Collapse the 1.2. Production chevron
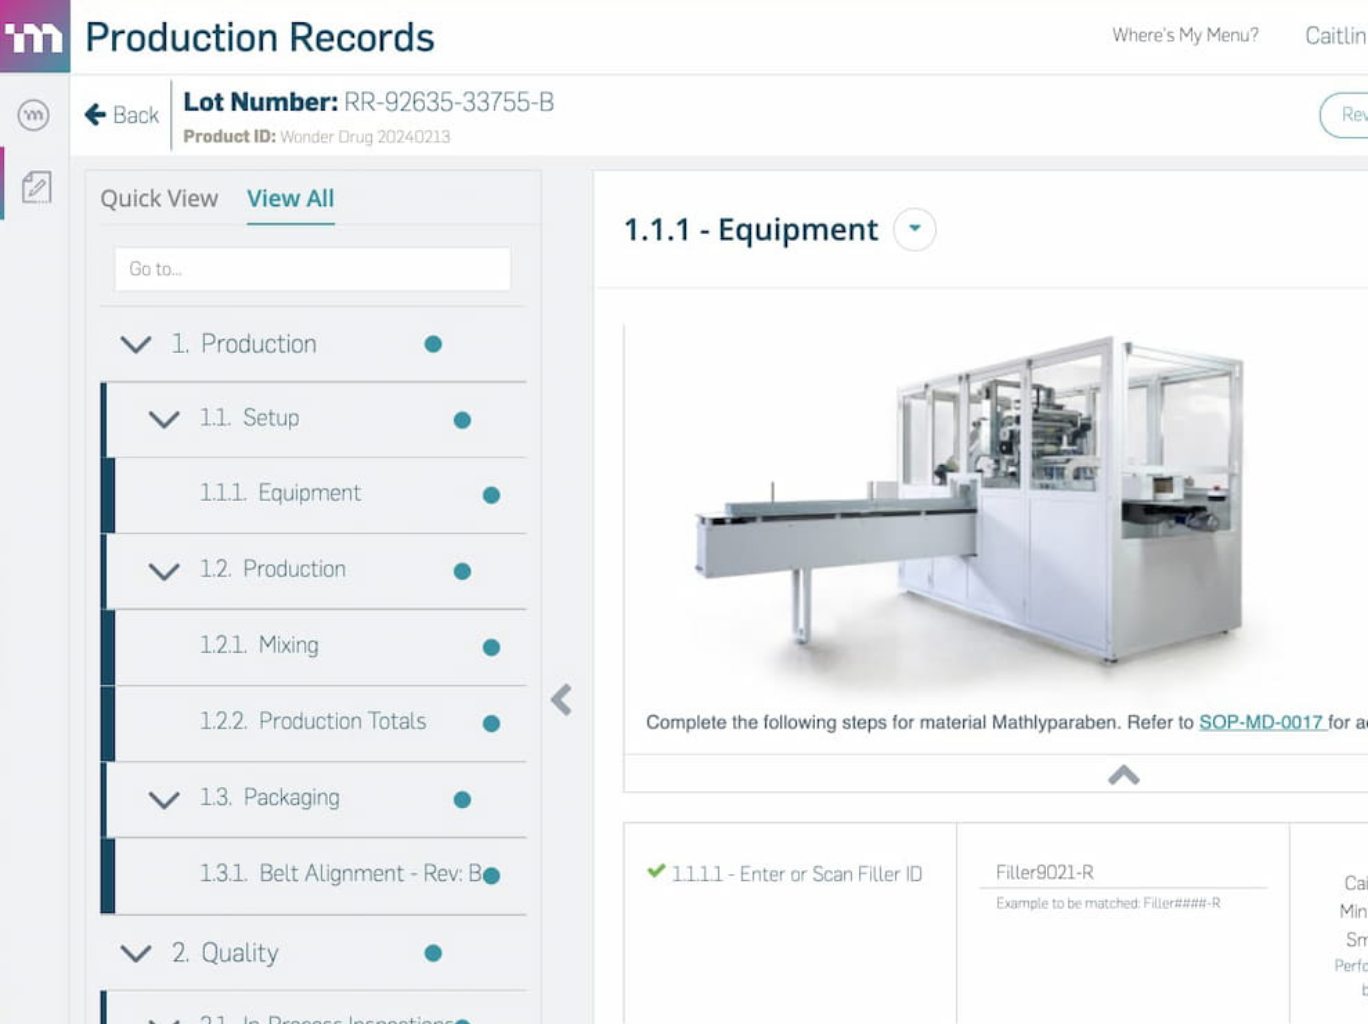1368x1024 pixels. [x=164, y=571]
